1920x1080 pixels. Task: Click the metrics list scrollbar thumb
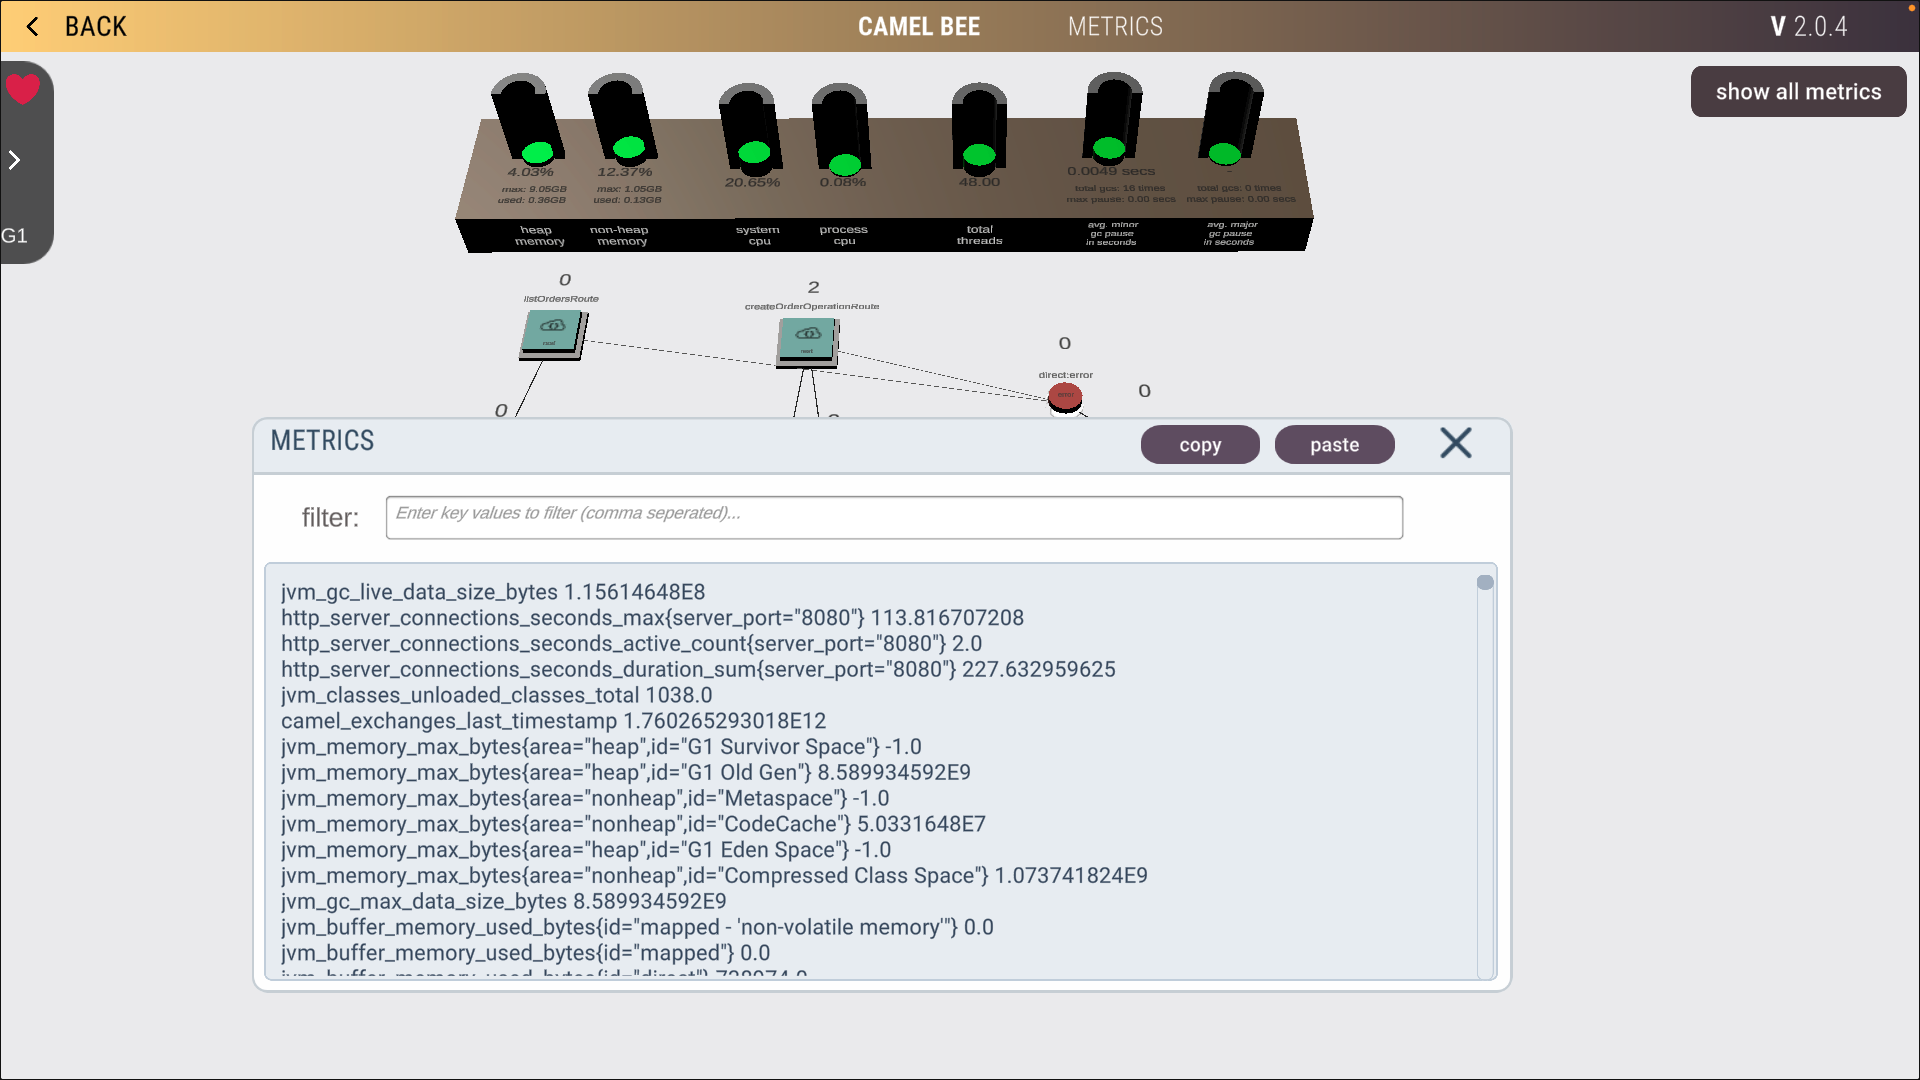pos(1485,582)
